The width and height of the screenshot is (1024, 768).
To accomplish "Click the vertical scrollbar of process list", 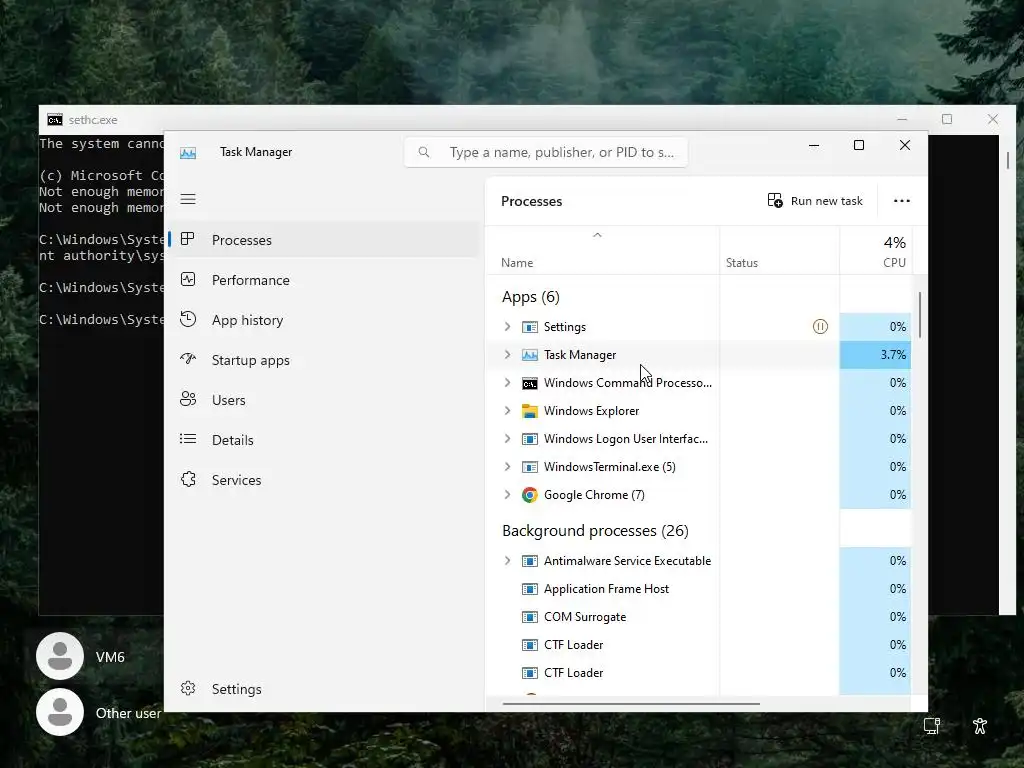I will point(920,315).
